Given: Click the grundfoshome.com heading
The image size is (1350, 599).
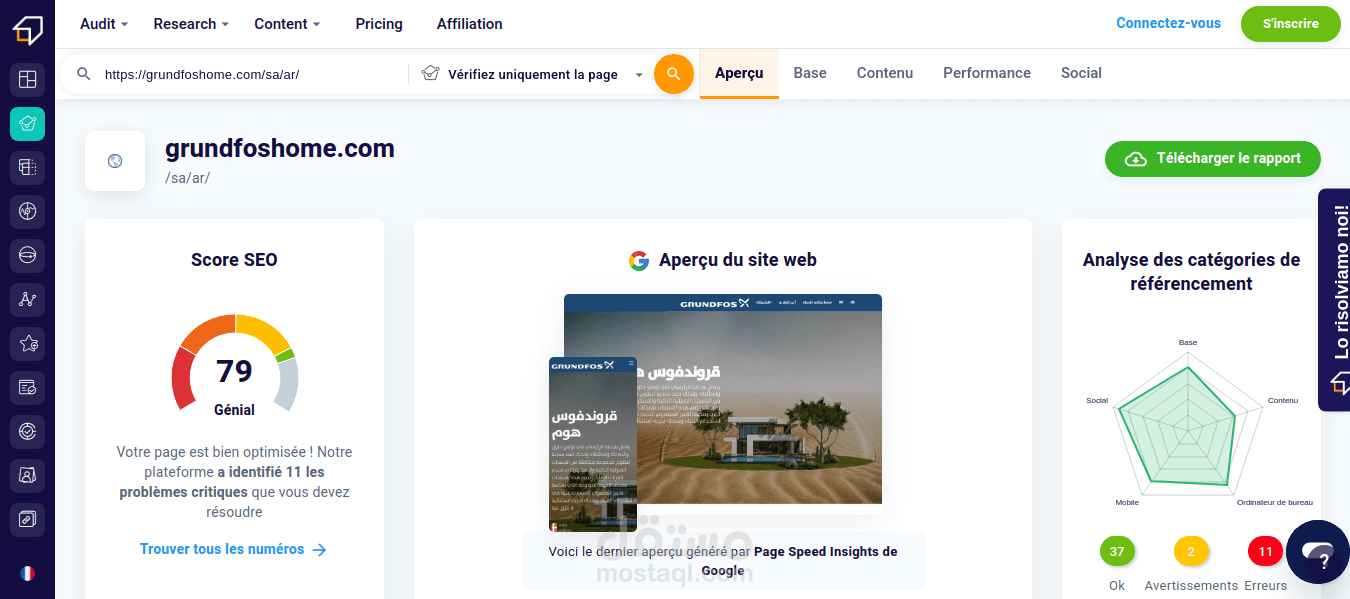Looking at the screenshot, I should (x=280, y=149).
